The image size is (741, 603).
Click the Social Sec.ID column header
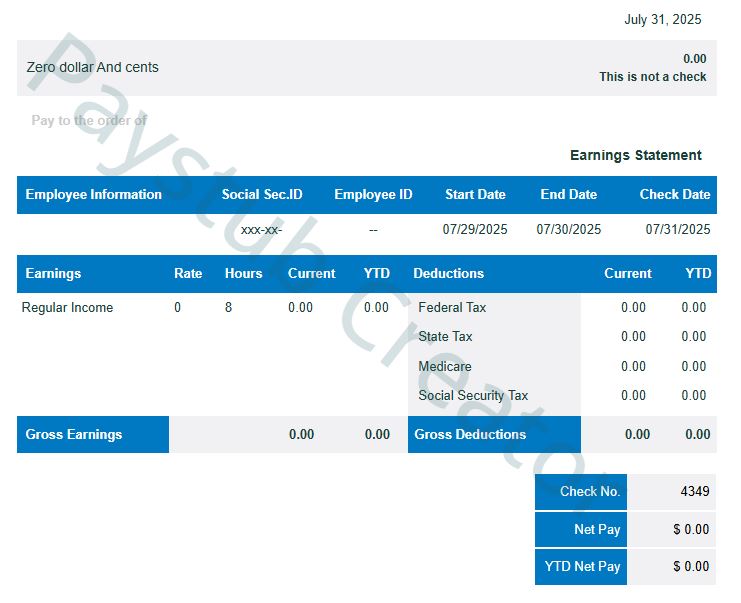[261, 194]
